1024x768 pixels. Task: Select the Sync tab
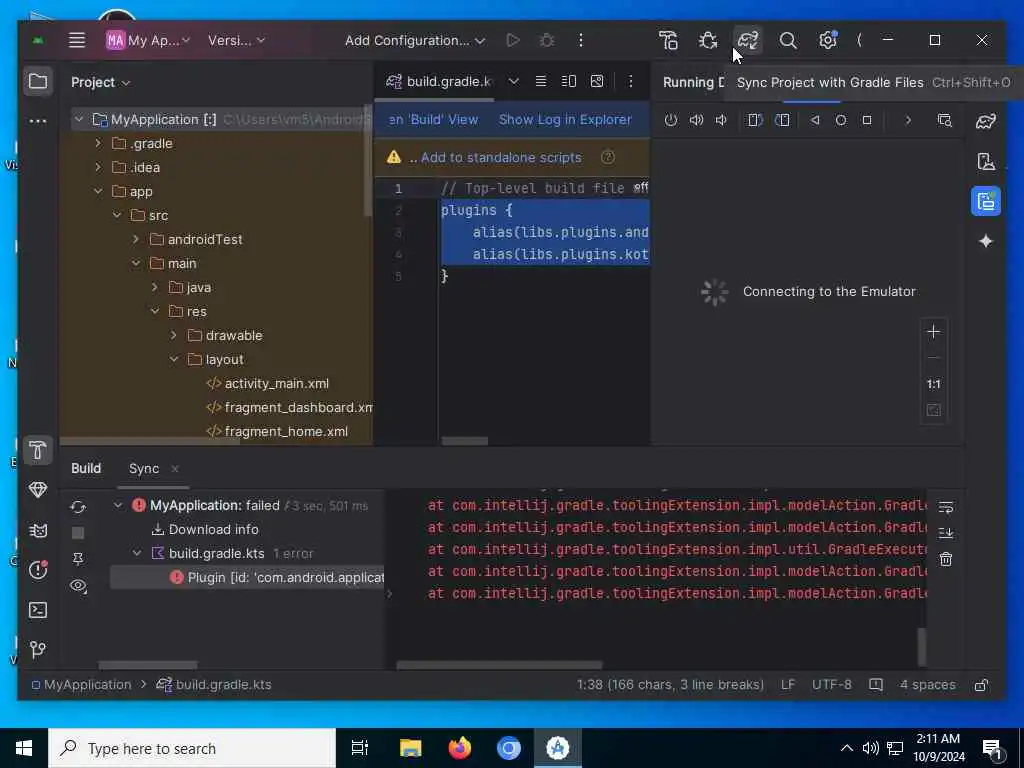coord(144,469)
